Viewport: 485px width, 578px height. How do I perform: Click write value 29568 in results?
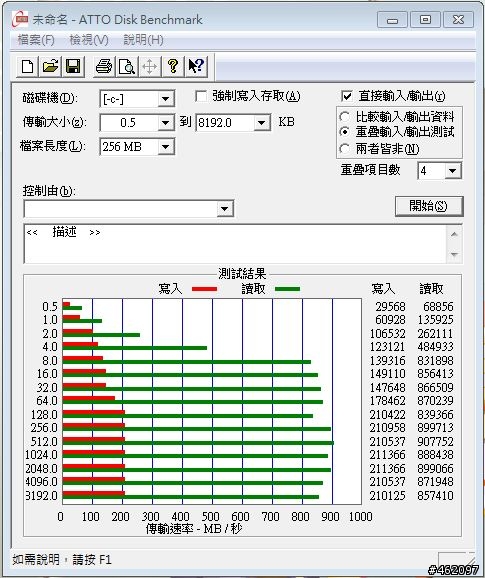pos(390,307)
